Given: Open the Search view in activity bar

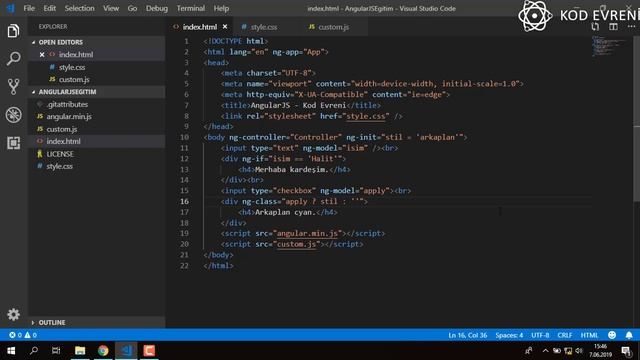Looking at the screenshot, I should [13, 59].
